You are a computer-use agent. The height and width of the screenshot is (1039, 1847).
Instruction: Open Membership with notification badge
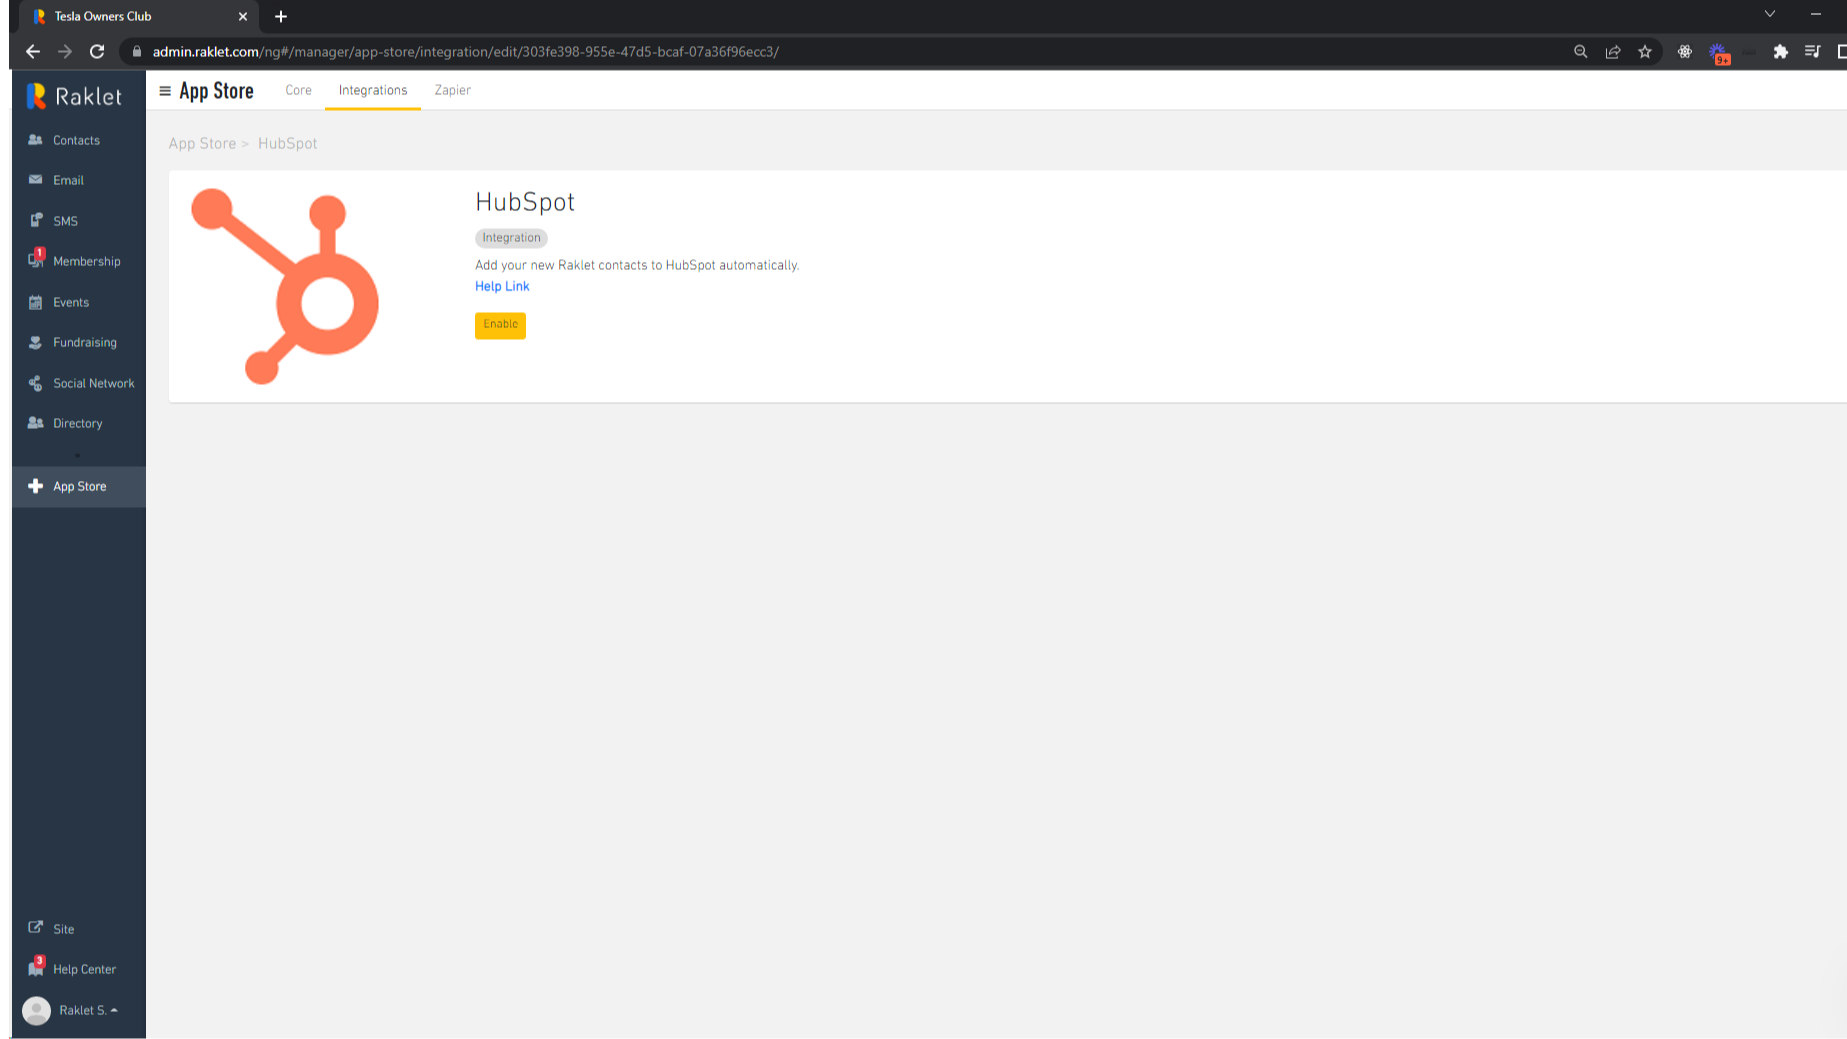86,261
